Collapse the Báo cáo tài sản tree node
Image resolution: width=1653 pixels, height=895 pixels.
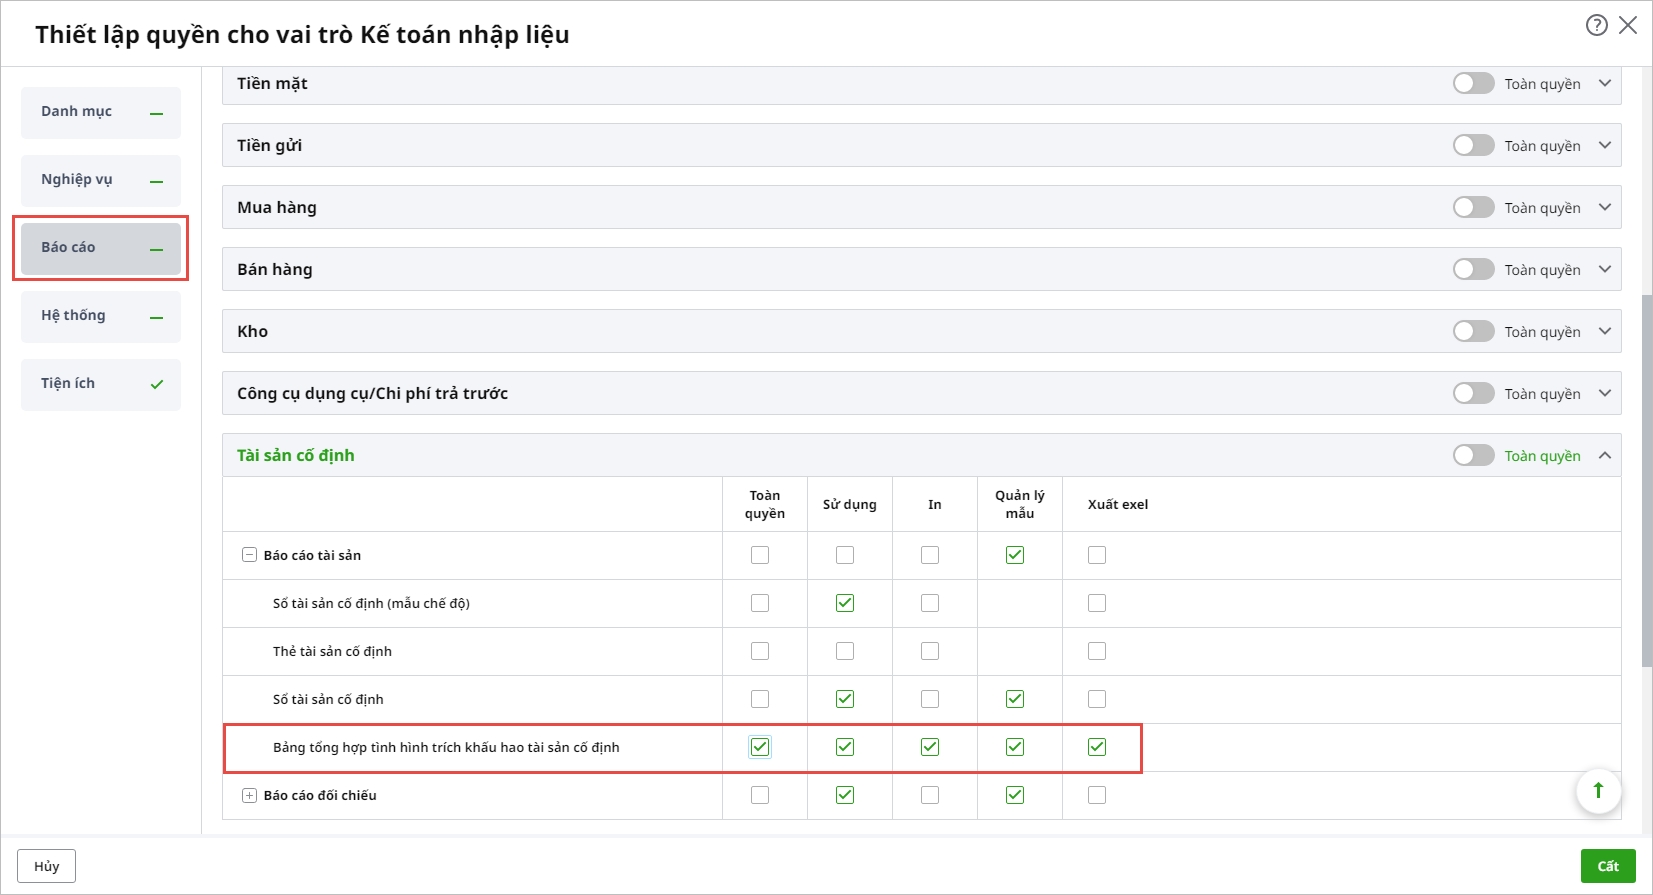[x=250, y=555]
